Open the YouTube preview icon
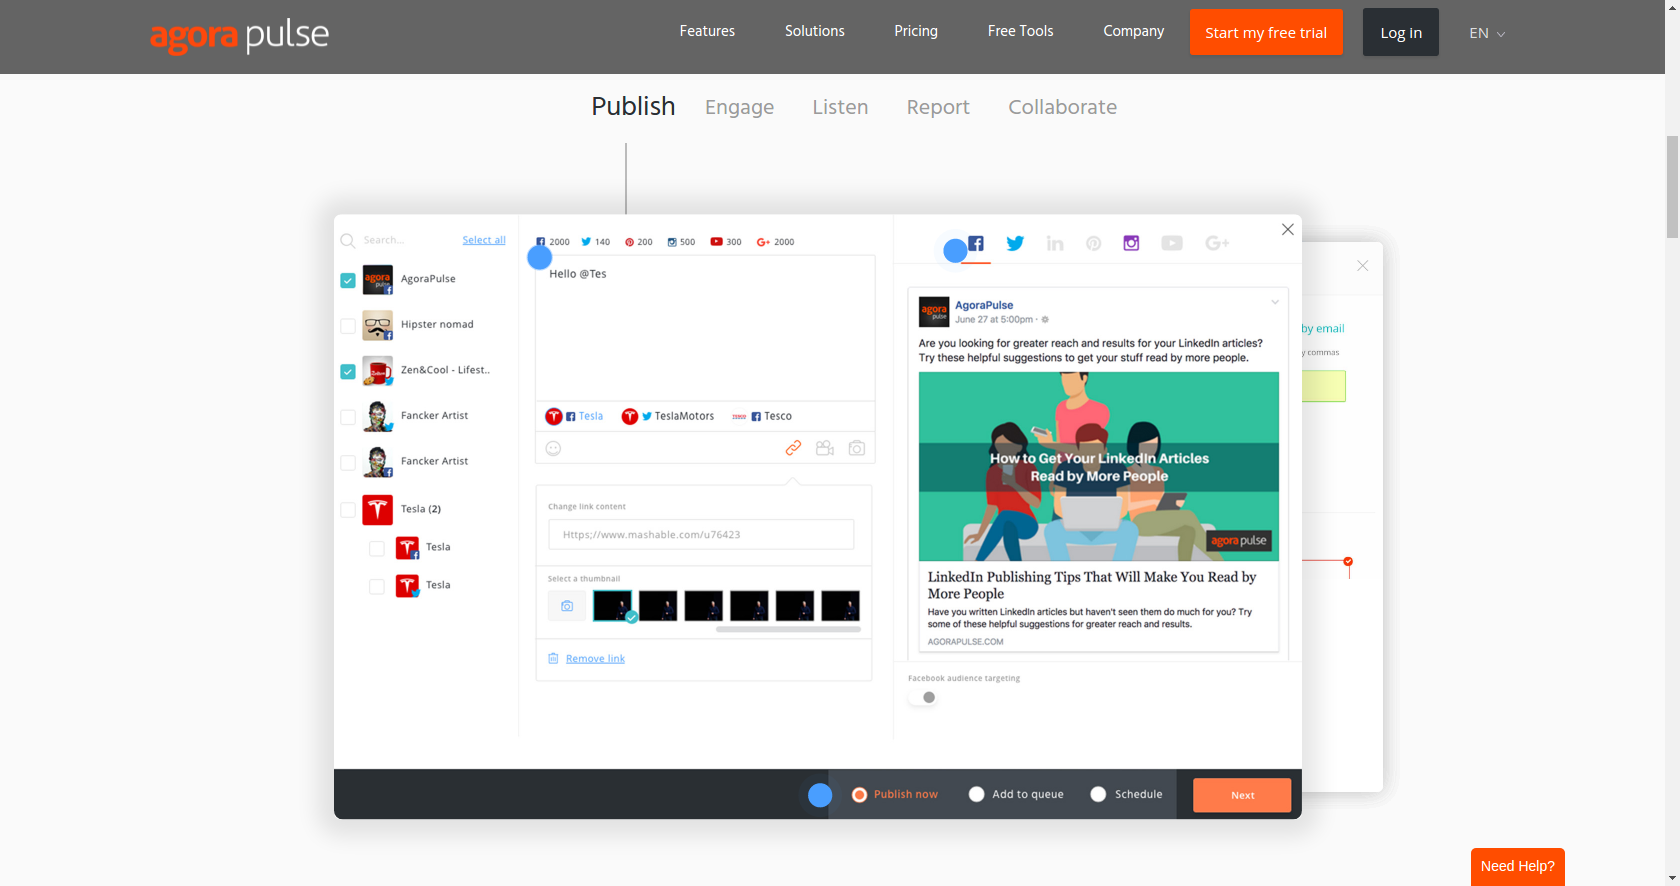This screenshot has height=886, width=1680. click(x=1172, y=243)
